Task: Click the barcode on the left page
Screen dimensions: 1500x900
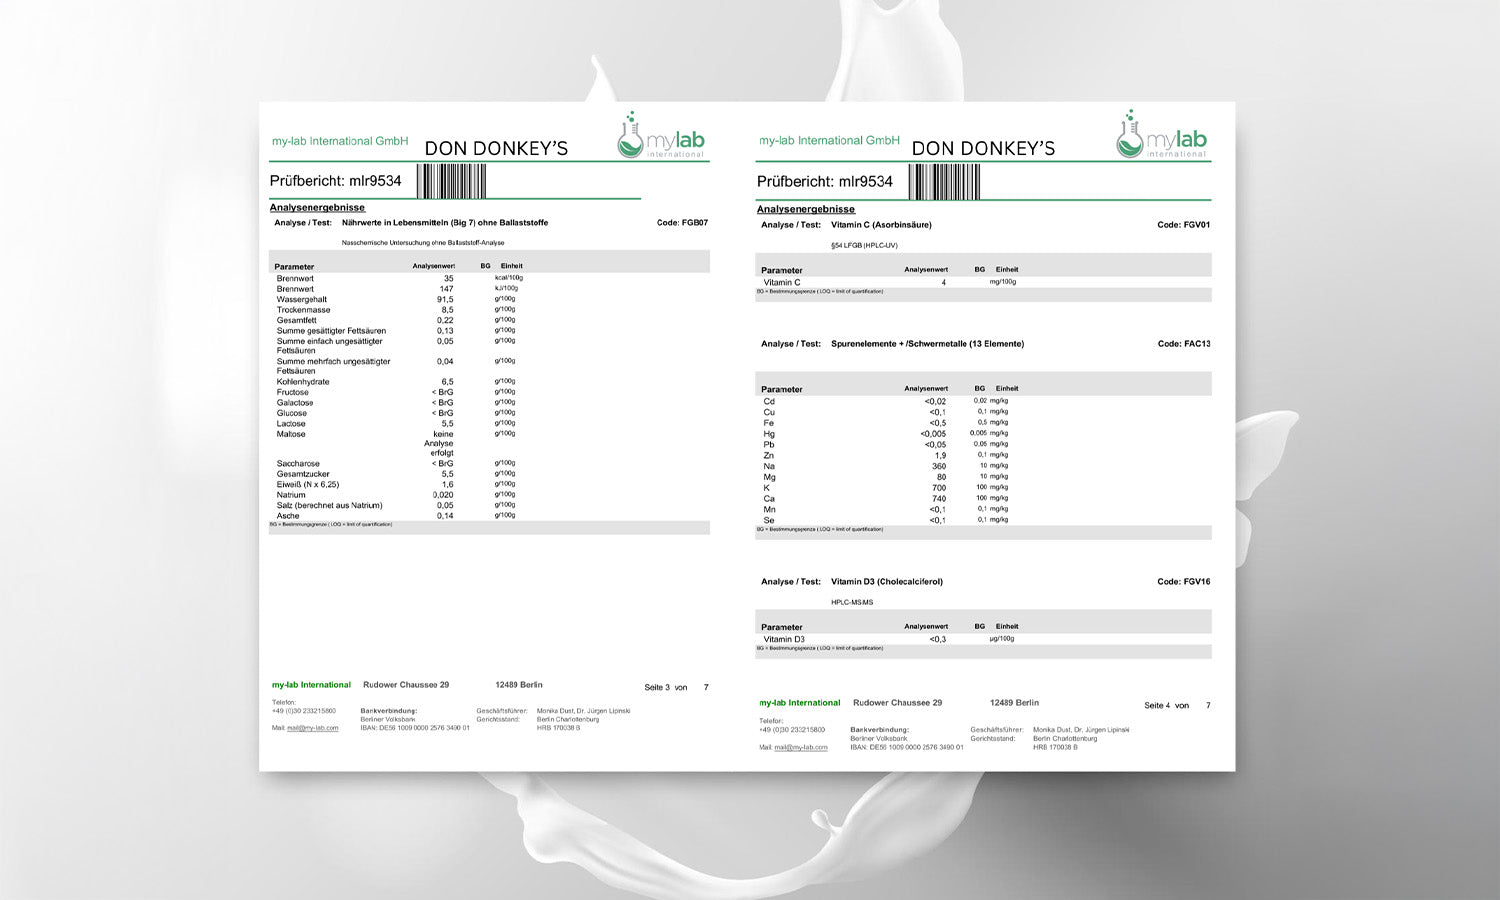Action: coord(451,181)
